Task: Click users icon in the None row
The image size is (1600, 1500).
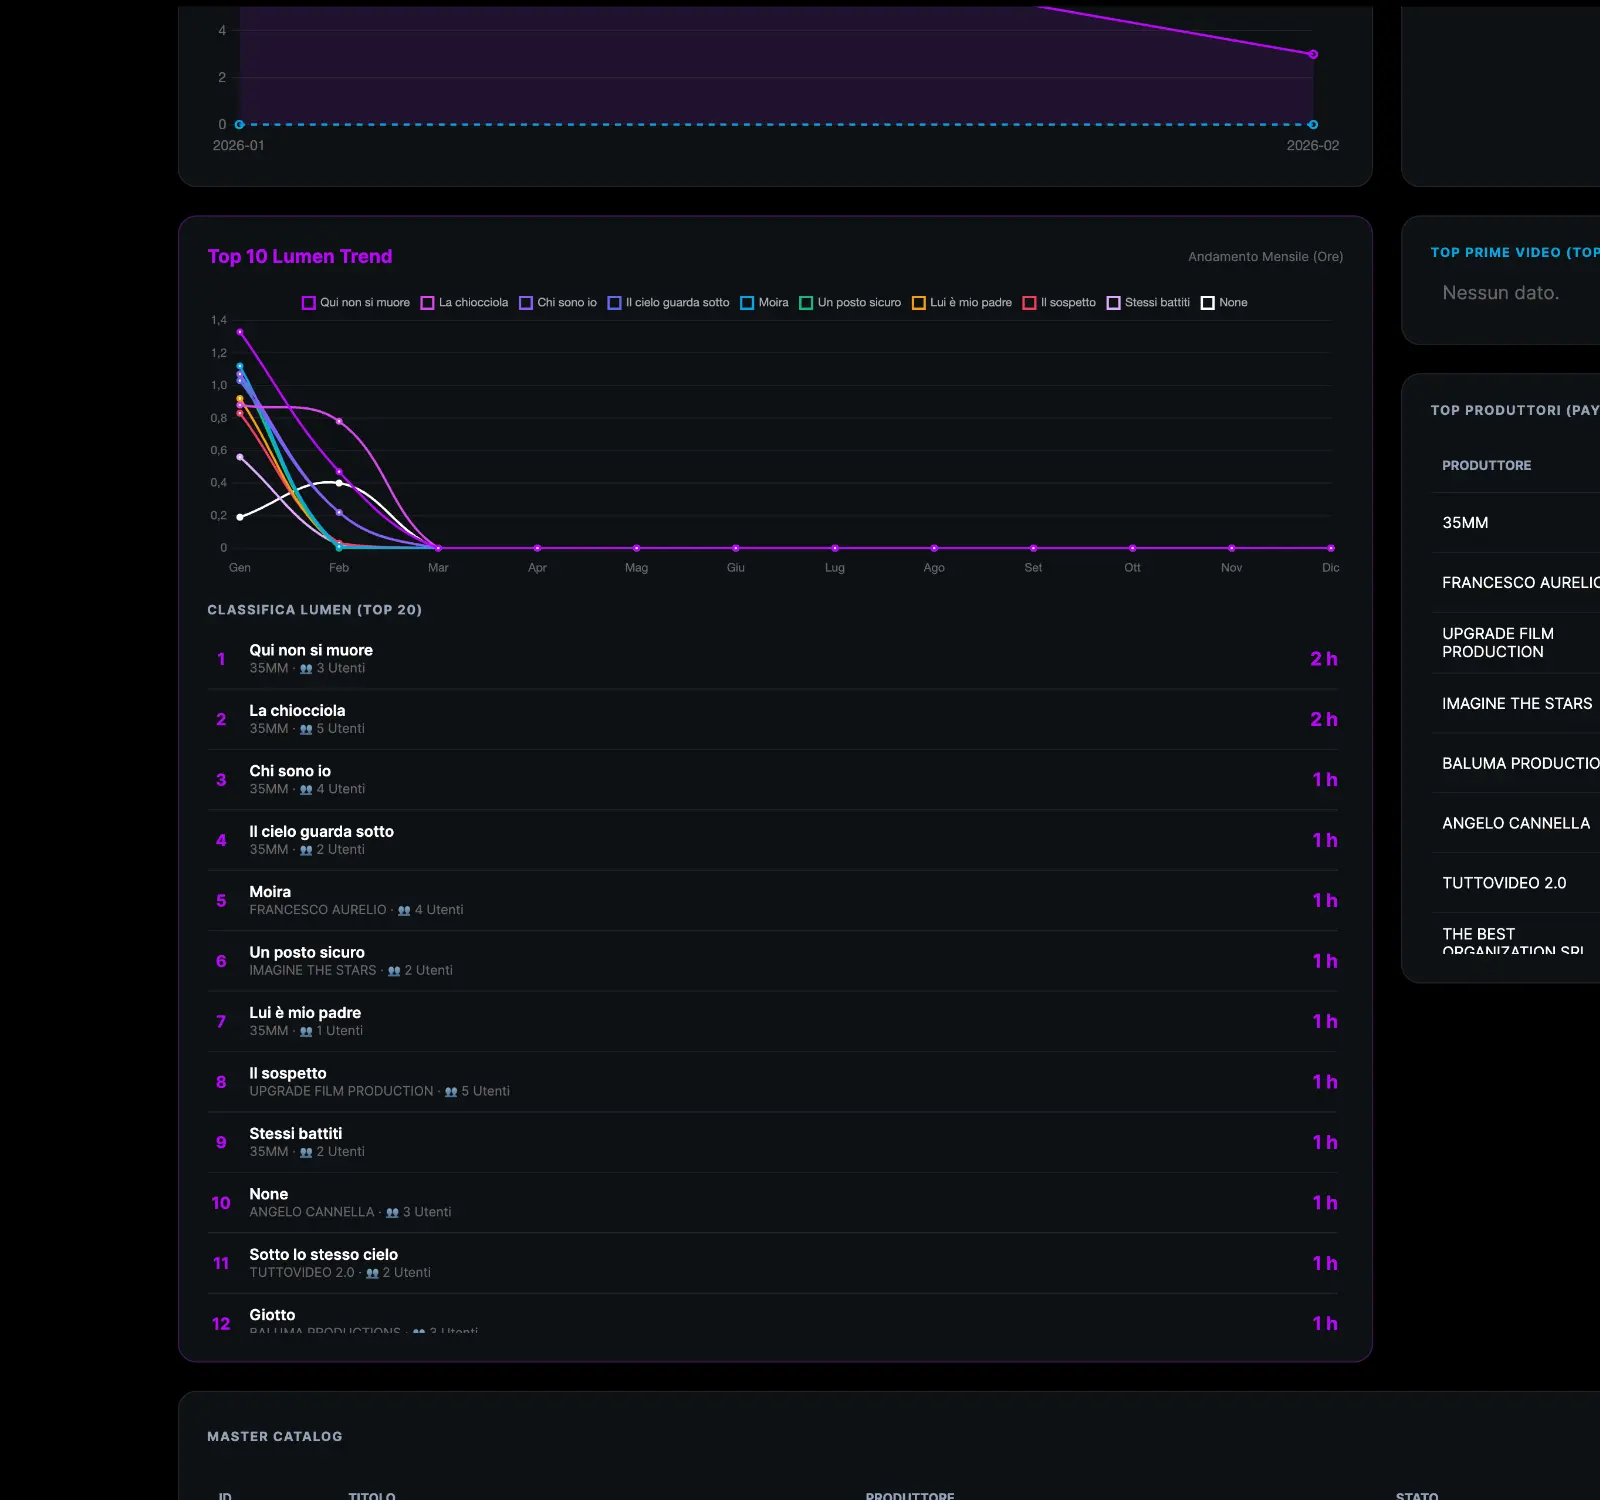Action: 392,1213
